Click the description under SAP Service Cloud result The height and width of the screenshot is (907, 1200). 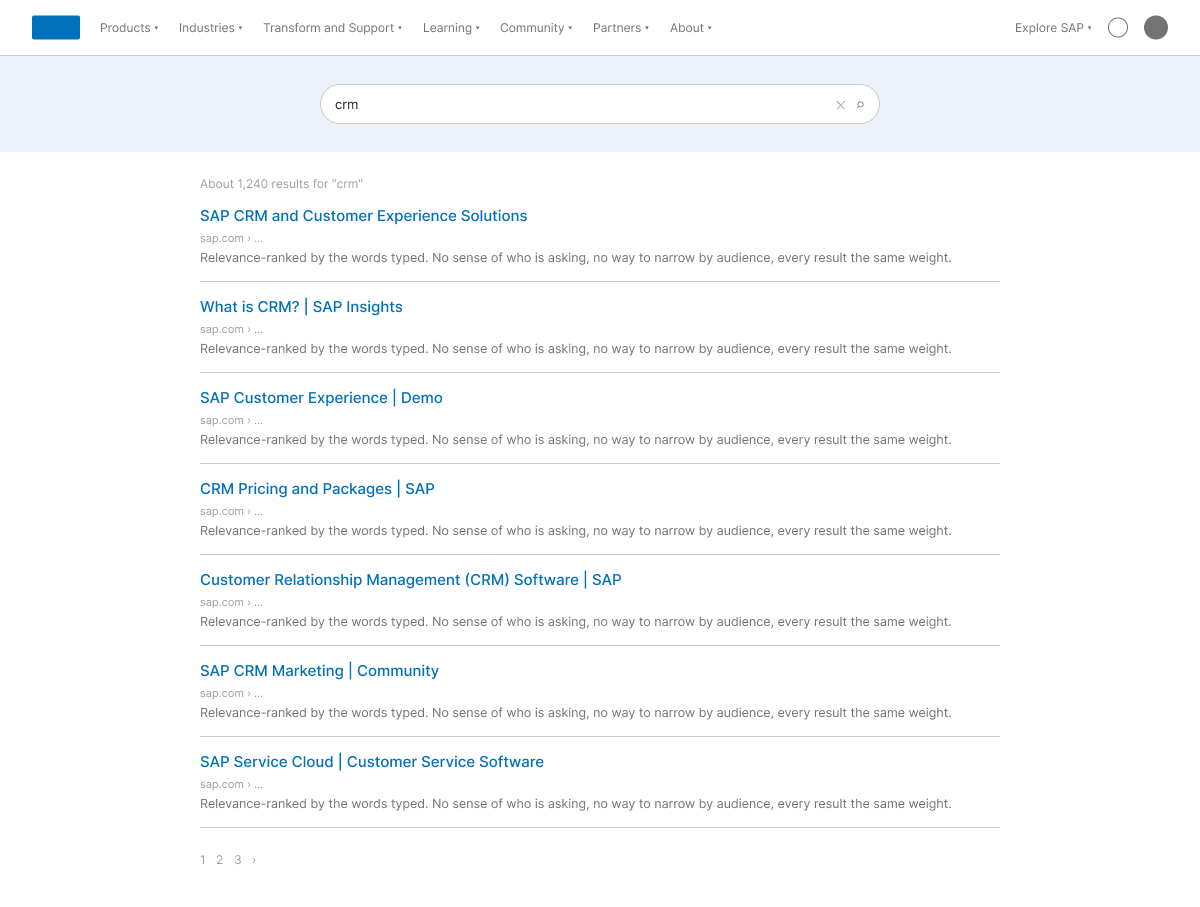coord(576,804)
